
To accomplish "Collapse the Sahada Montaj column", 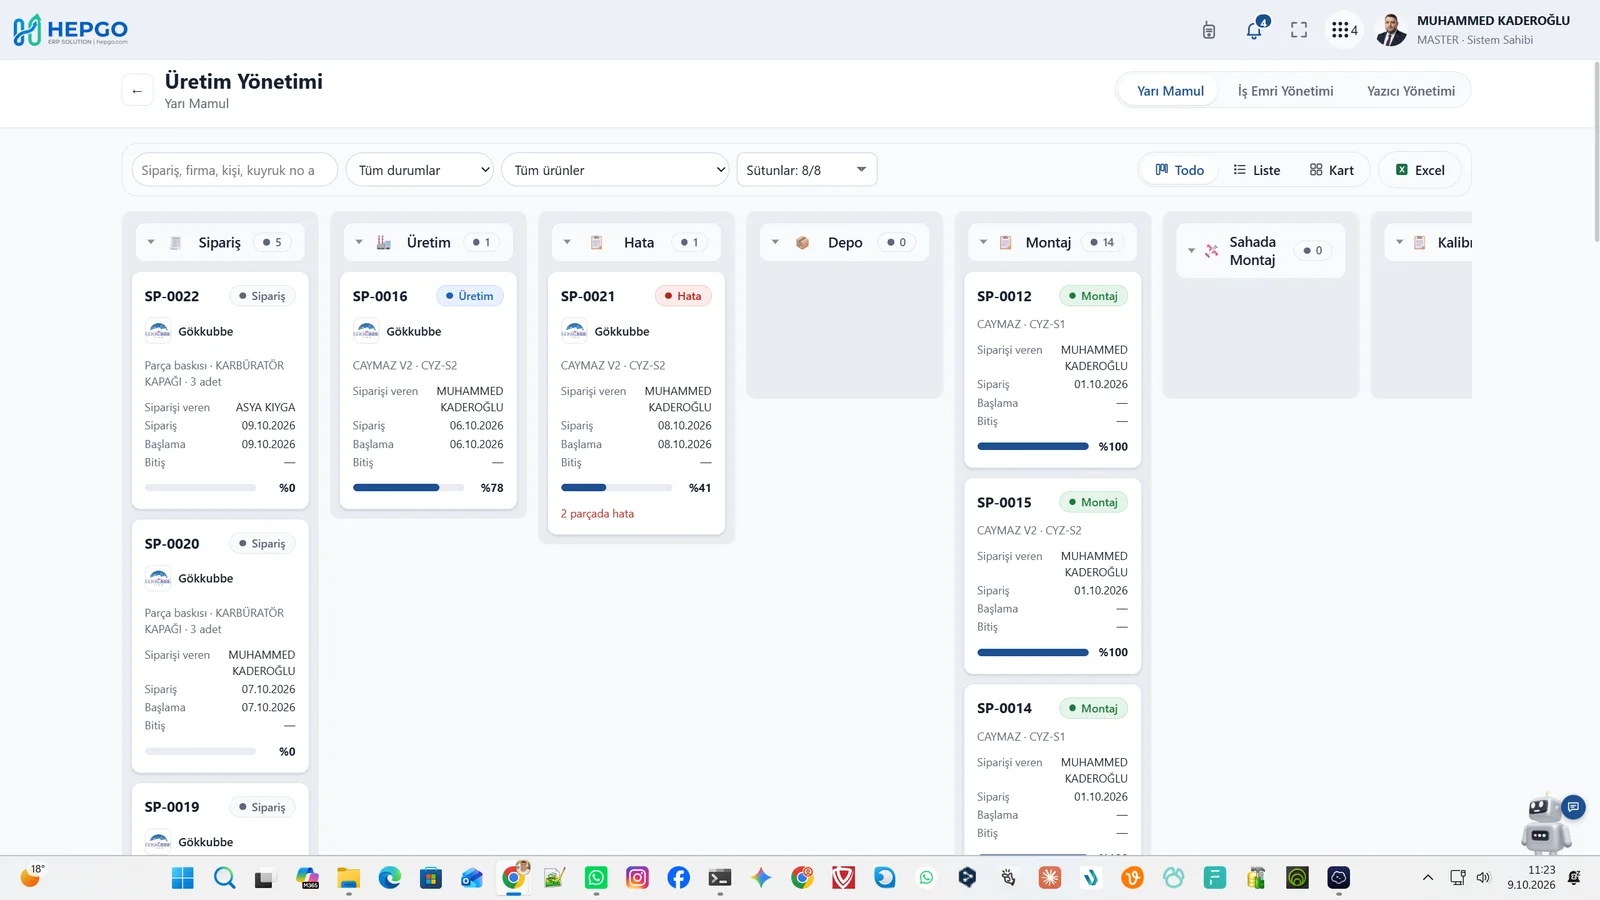I will 1191,251.
